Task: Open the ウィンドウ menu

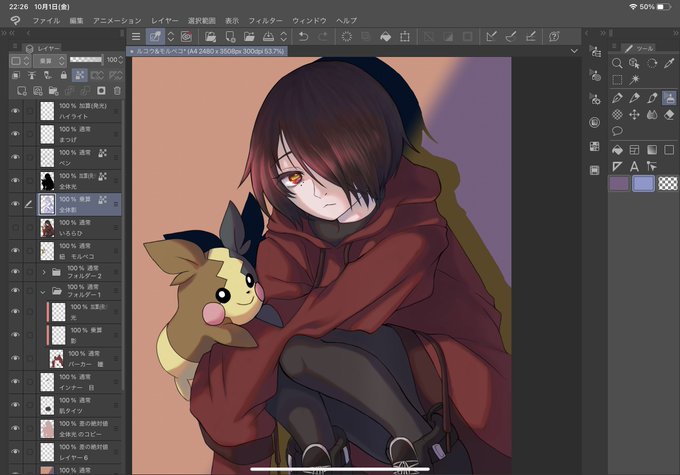Action: tap(309, 20)
